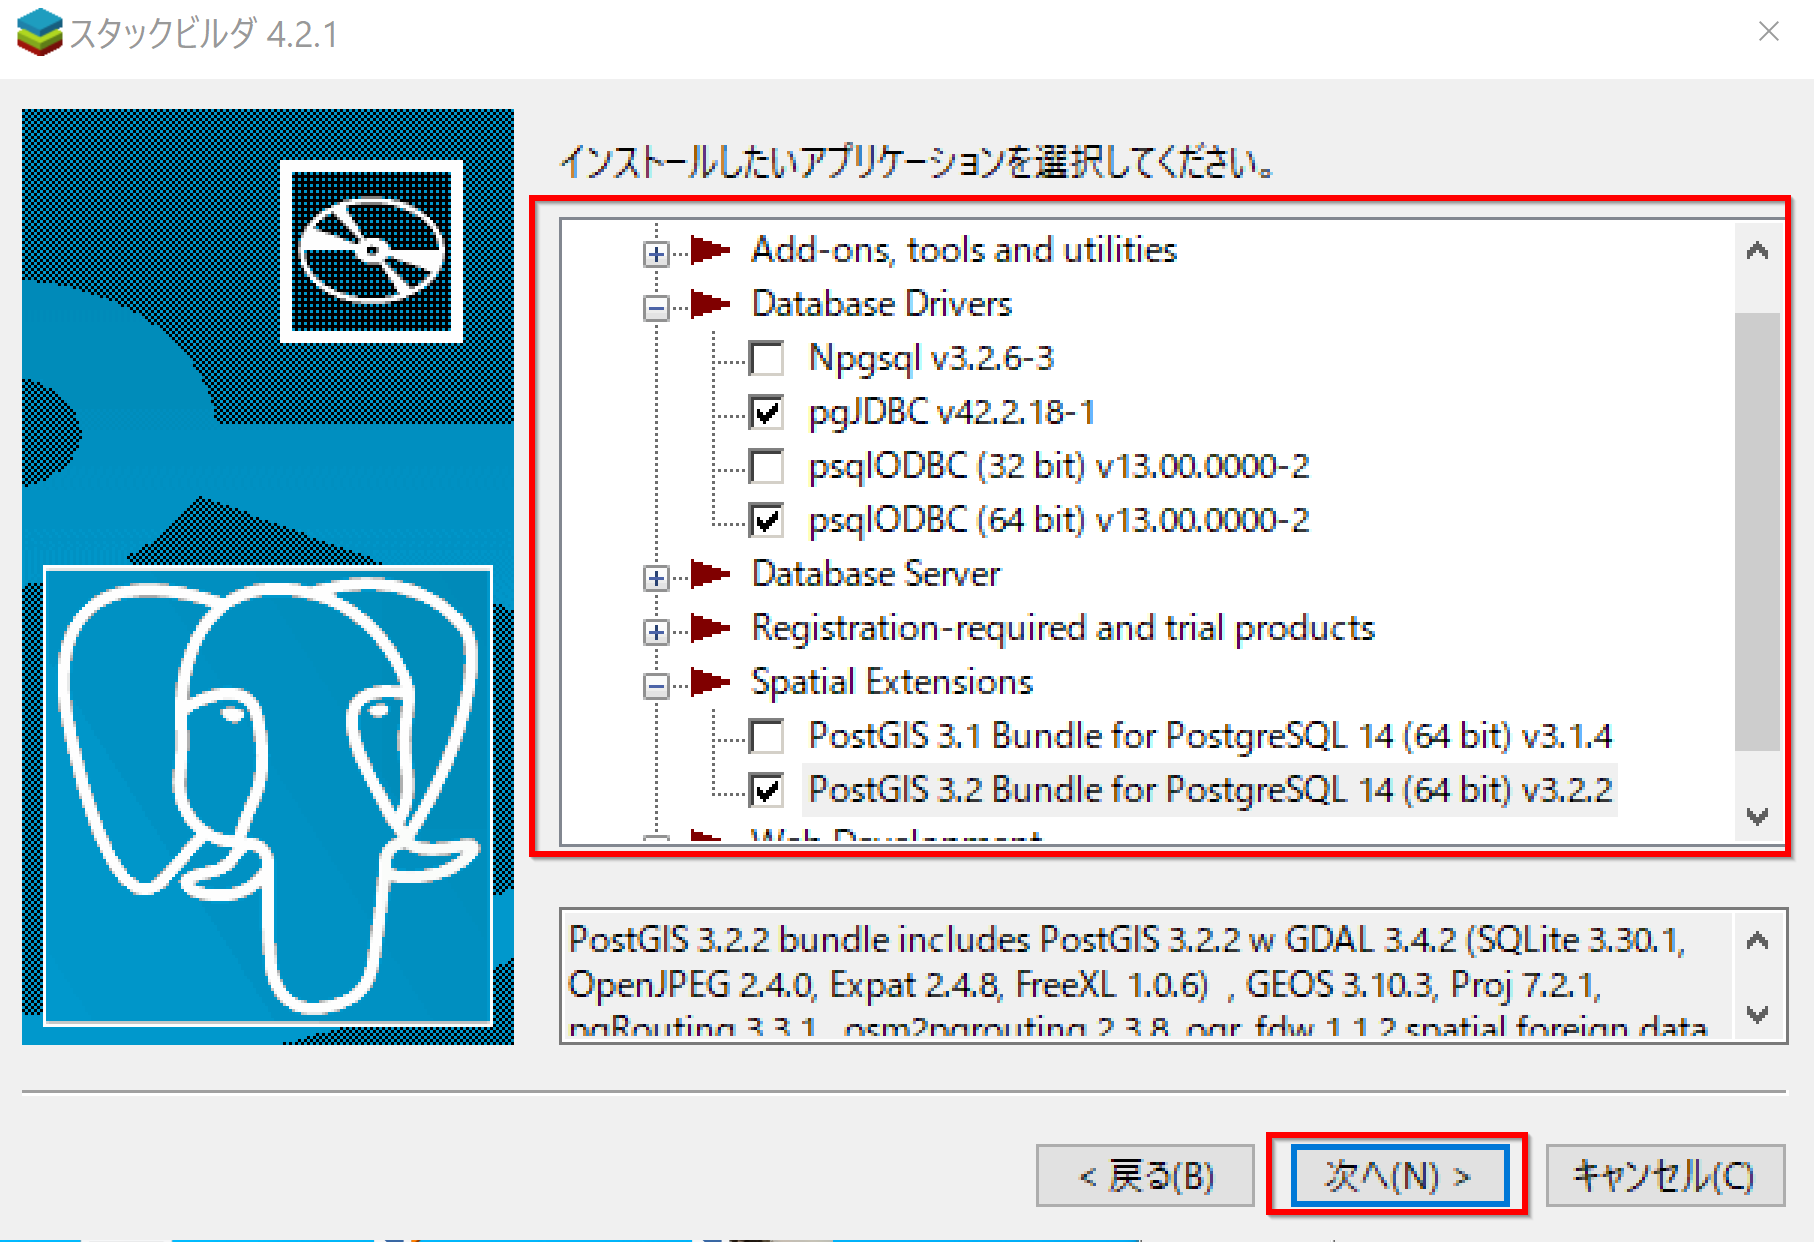Image resolution: width=1814 pixels, height=1242 pixels.
Task: Click the red arrow icon beside Database Drivers
Action: 711,303
